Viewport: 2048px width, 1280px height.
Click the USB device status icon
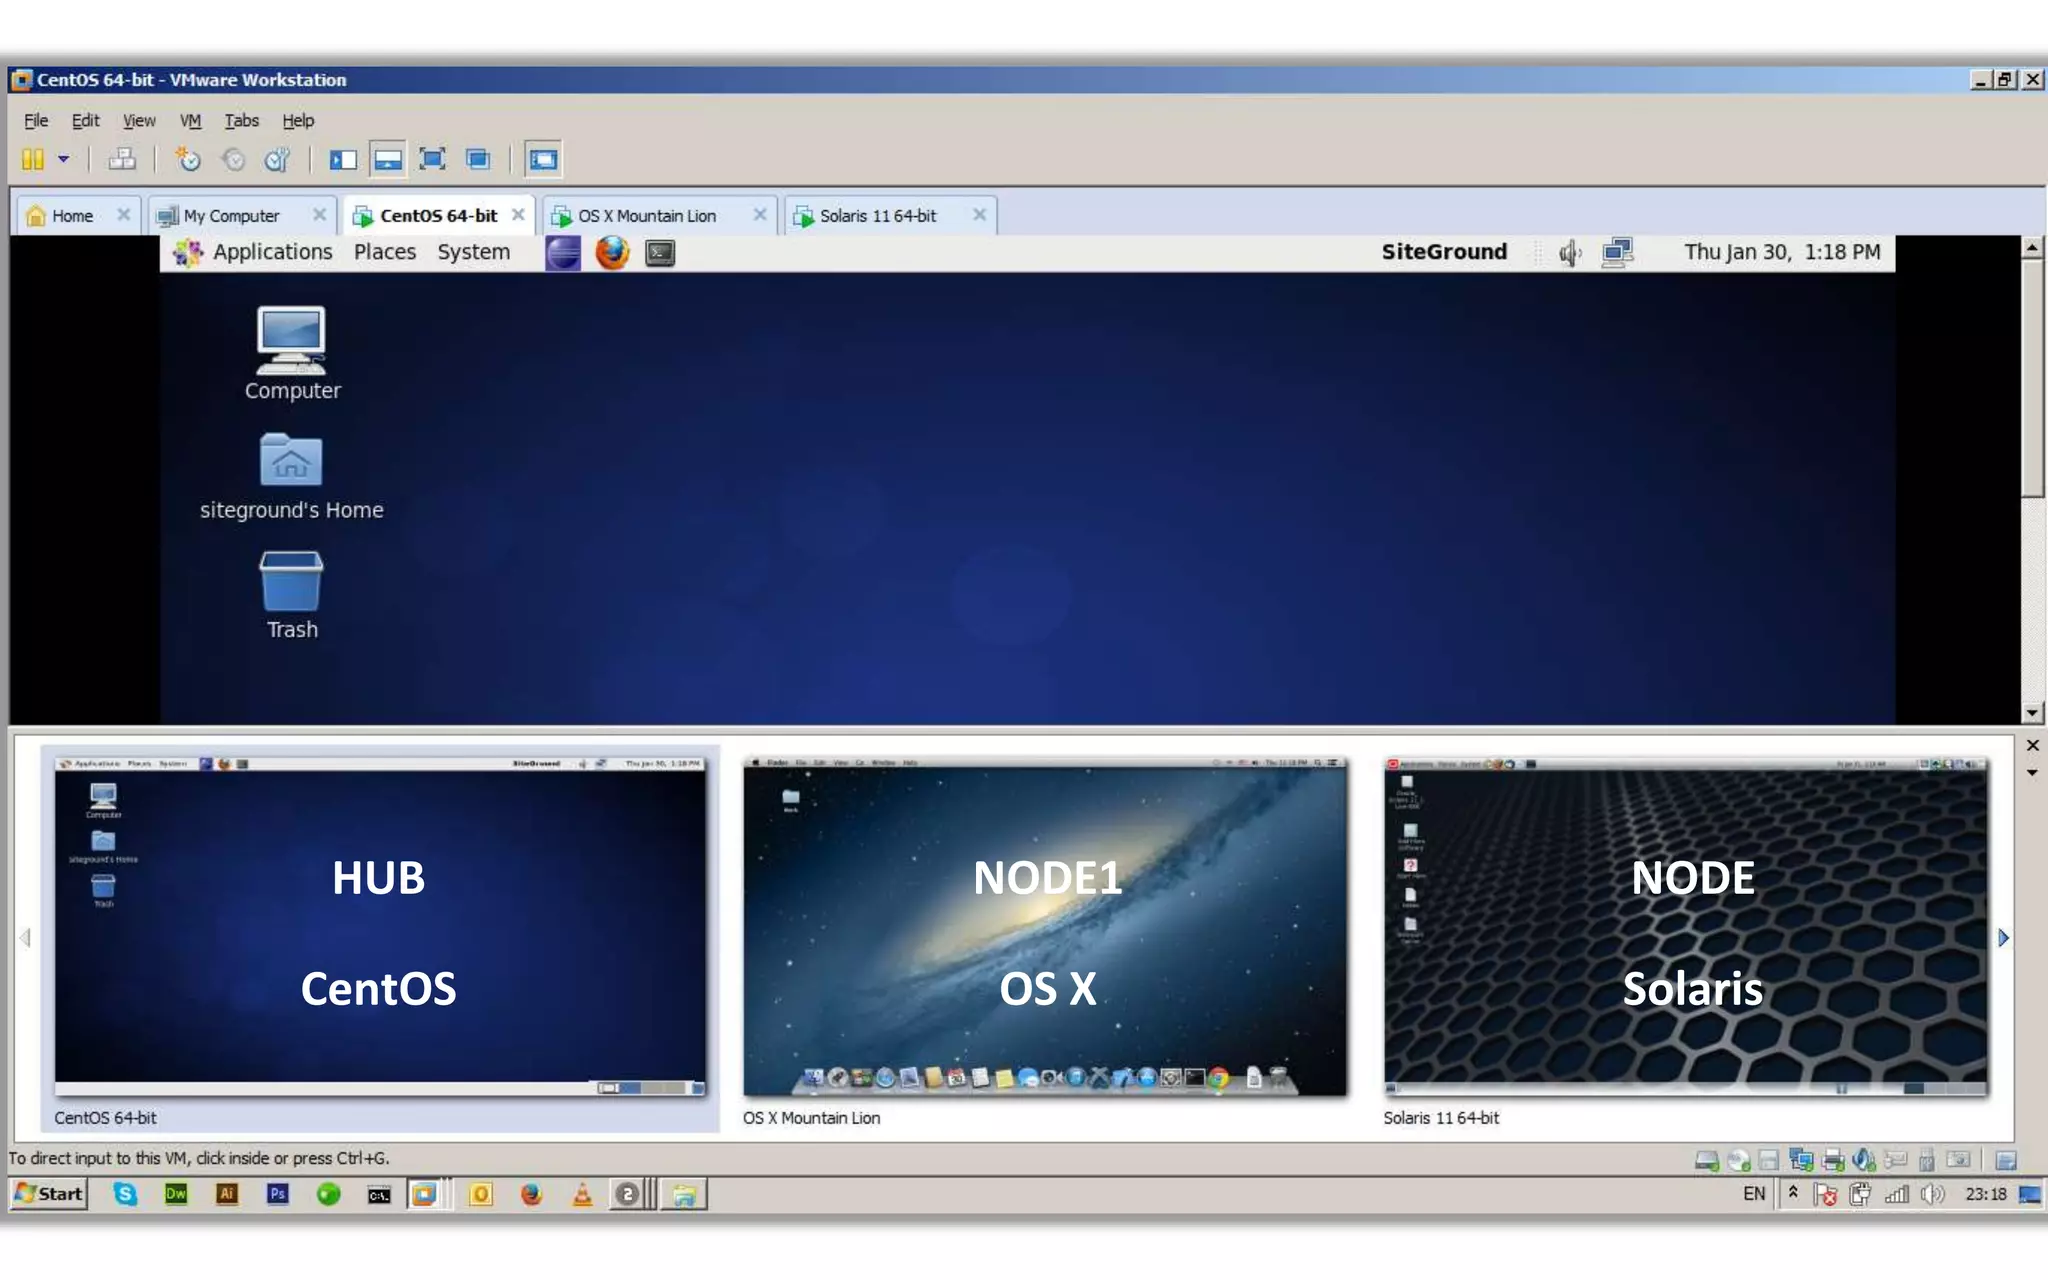(x=1926, y=1160)
